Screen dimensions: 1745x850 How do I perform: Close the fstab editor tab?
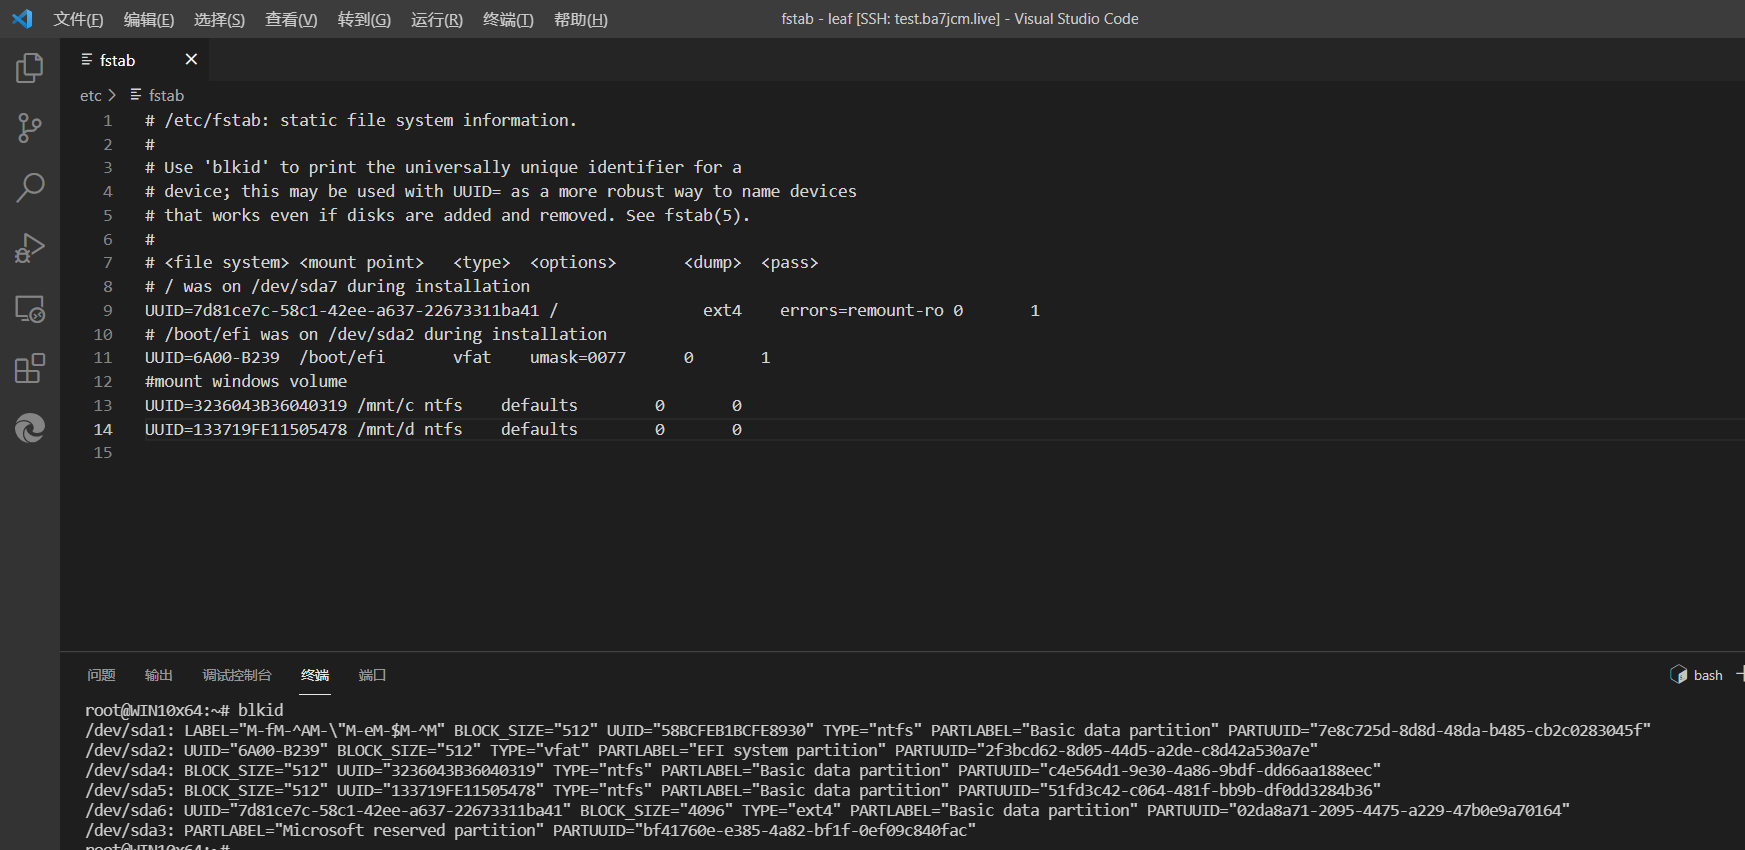[191, 60]
